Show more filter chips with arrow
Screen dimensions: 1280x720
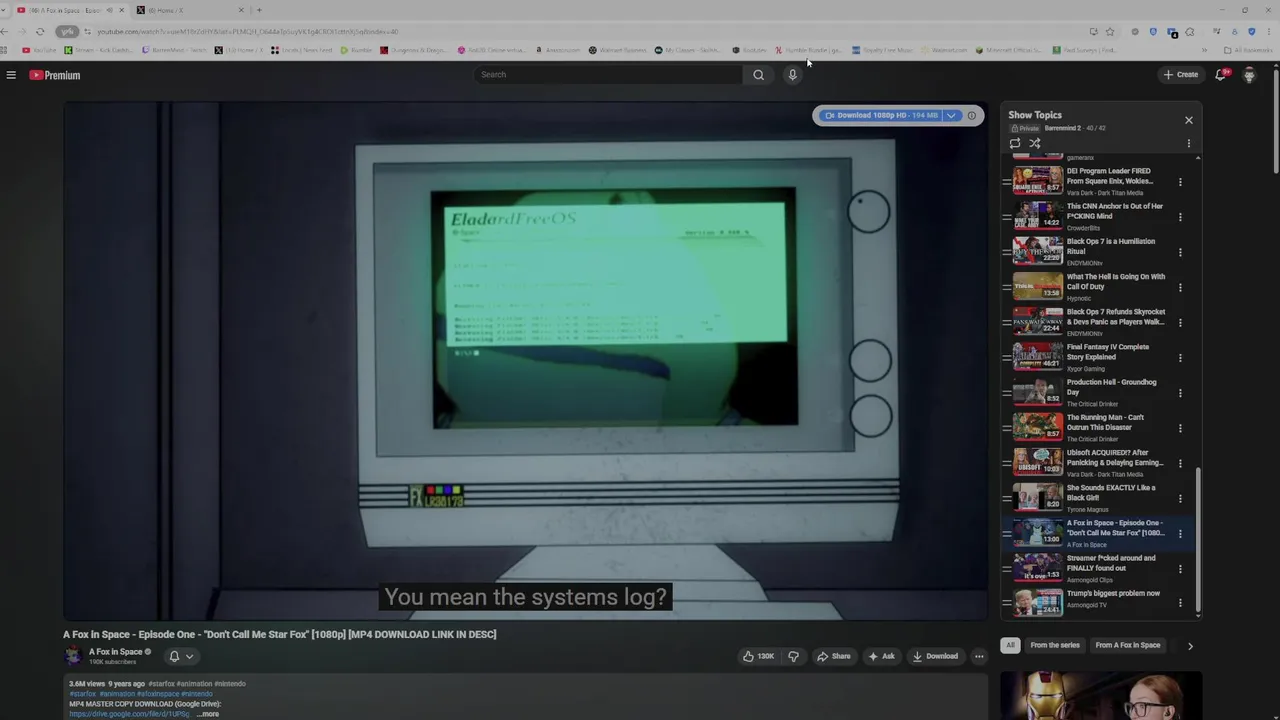tap(1190, 646)
